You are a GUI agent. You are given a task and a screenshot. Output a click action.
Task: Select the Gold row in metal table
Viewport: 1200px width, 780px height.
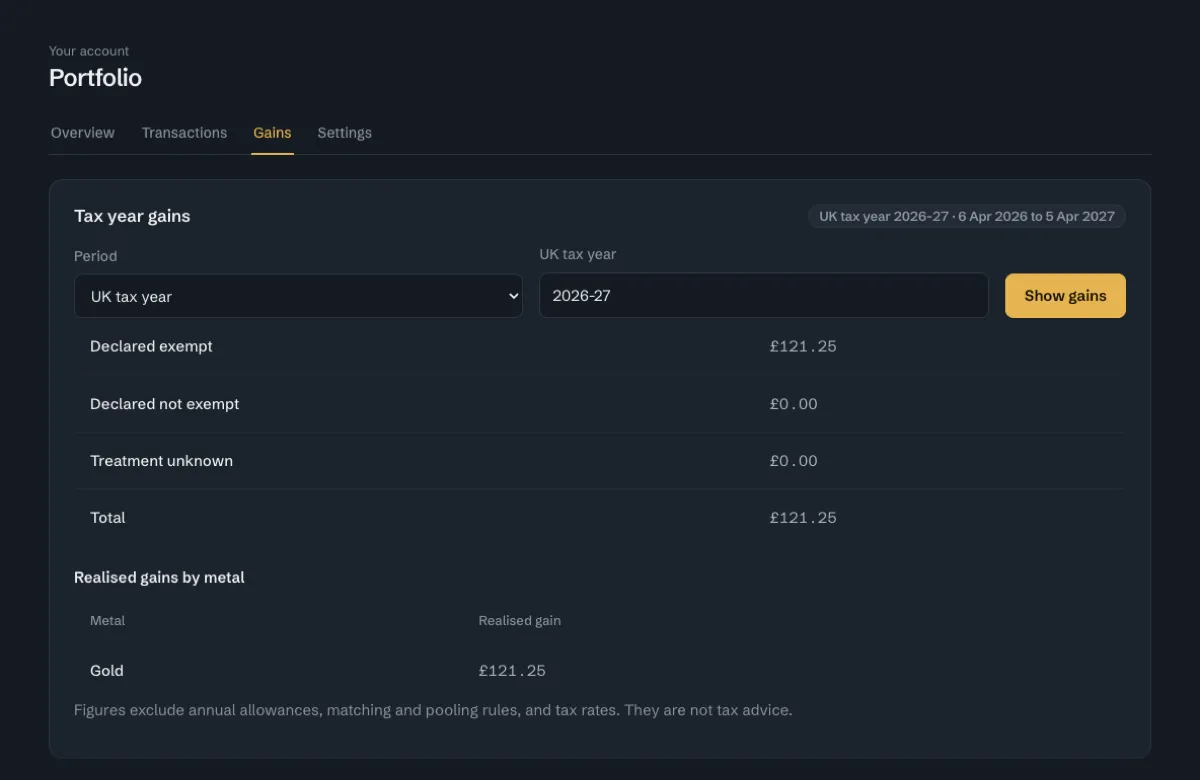(x=600, y=671)
